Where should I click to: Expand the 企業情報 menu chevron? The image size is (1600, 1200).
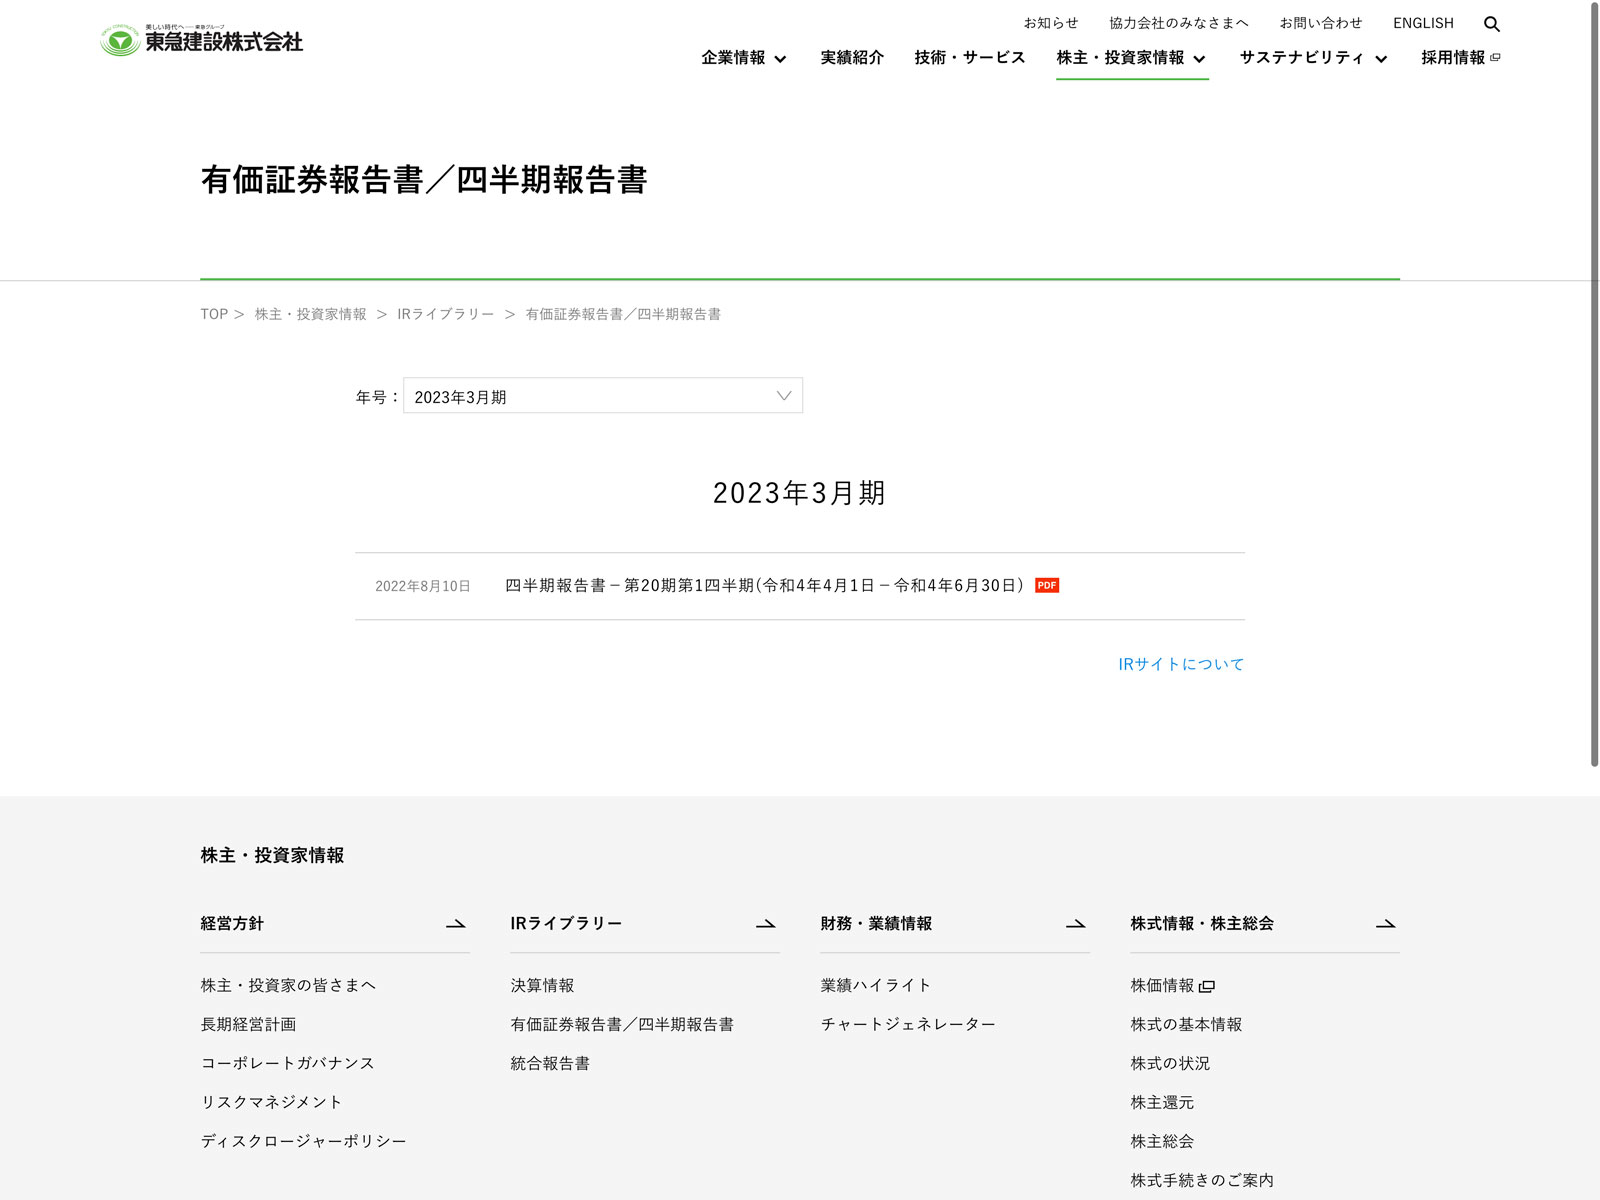pos(781,59)
